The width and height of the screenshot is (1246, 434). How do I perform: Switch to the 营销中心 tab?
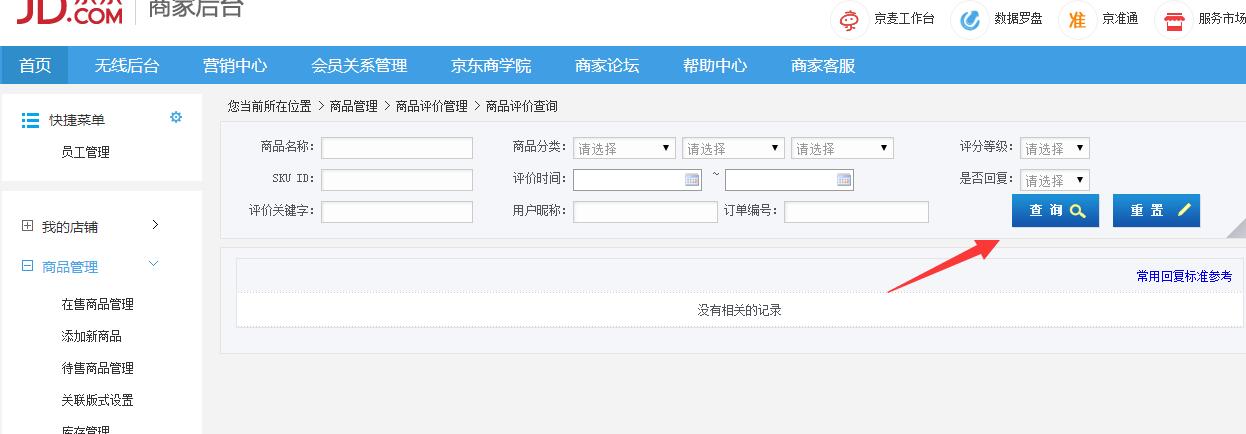pyautogui.click(x=235, y=66)
